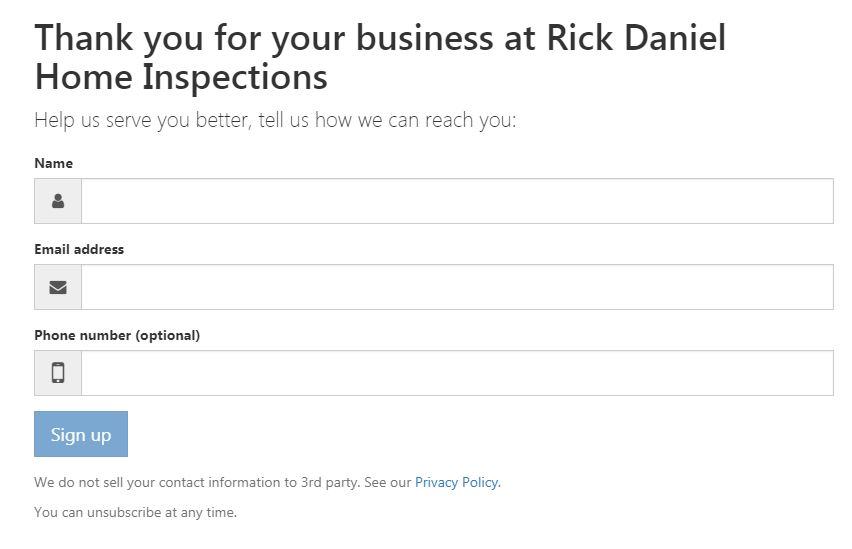Click the "Home Inspections" heading line
The width and height of the screenshot is (852, 549).
(181, 77)
